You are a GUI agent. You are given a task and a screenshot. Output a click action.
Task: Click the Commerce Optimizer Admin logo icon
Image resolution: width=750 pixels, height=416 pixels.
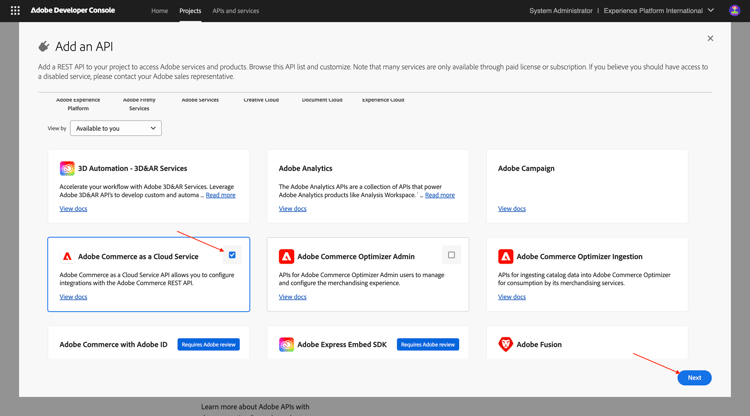click(286, 256)
